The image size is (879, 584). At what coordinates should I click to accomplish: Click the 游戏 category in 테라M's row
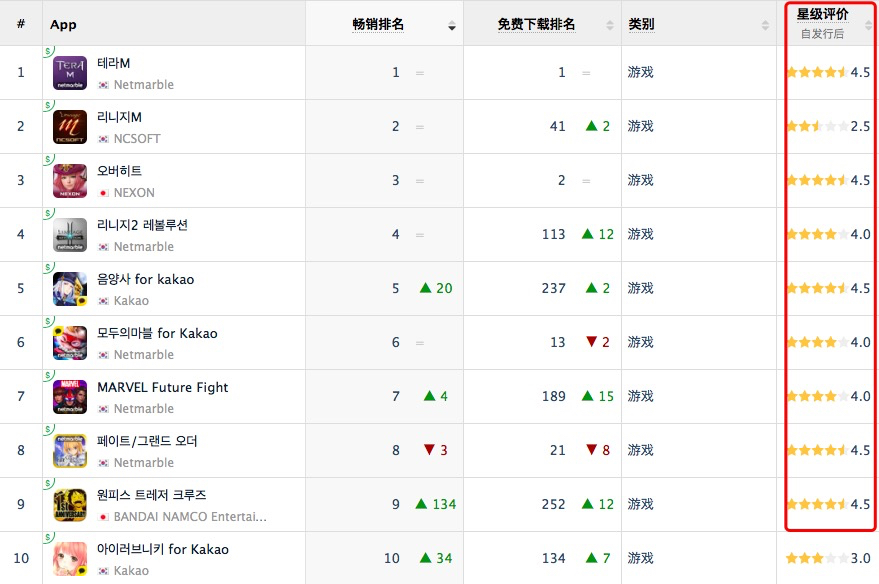coord(641,72)
